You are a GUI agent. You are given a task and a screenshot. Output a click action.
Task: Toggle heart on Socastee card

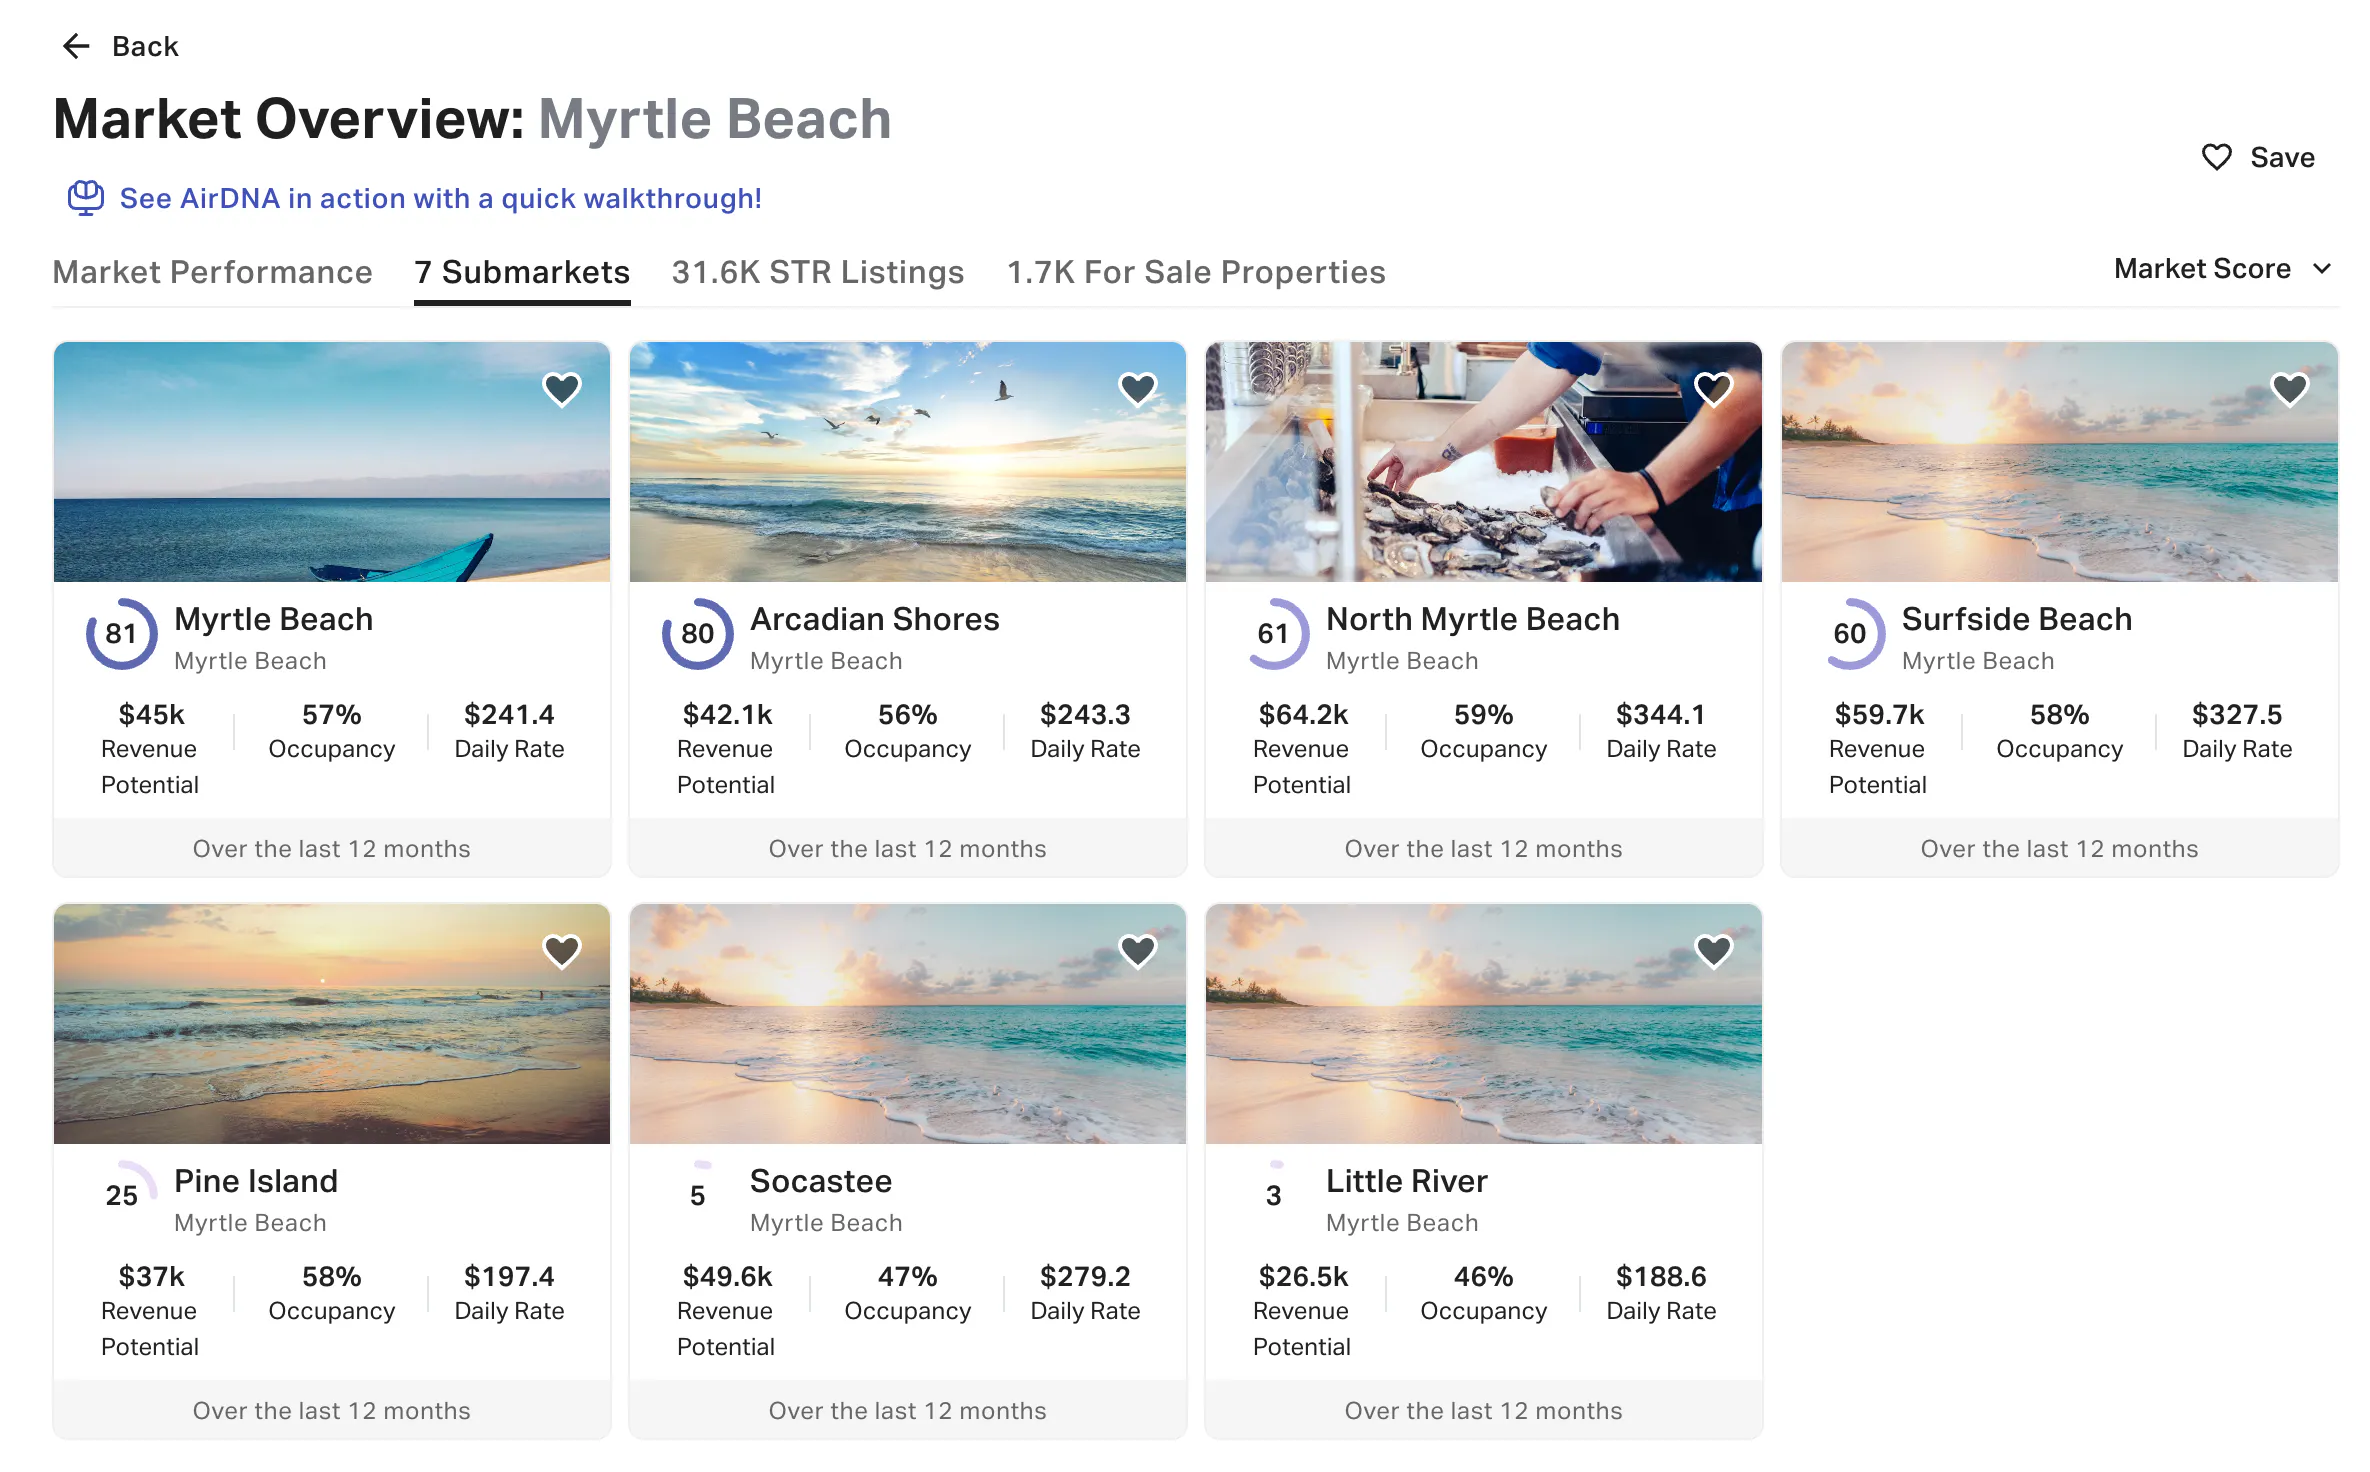(1138, 951)
